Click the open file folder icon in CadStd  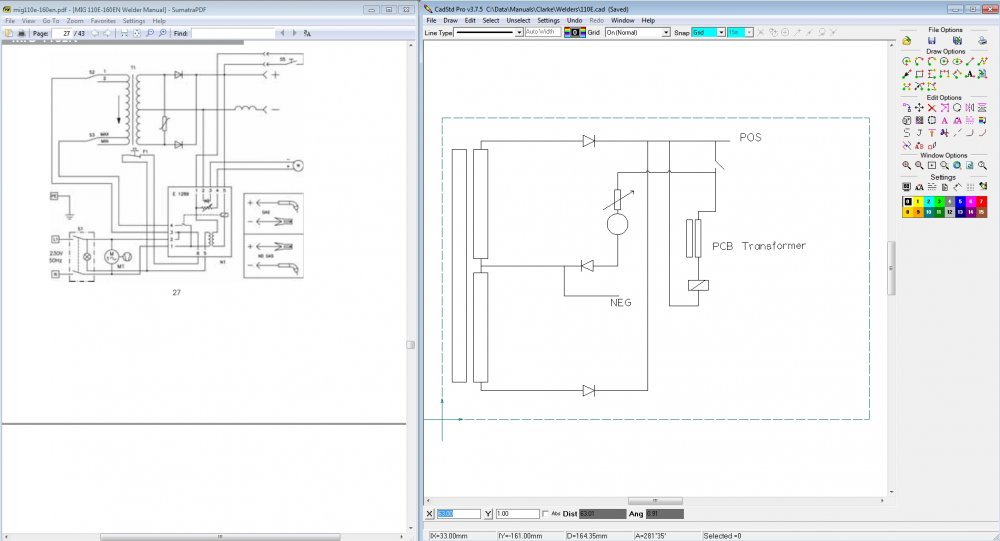pos(906,41)
